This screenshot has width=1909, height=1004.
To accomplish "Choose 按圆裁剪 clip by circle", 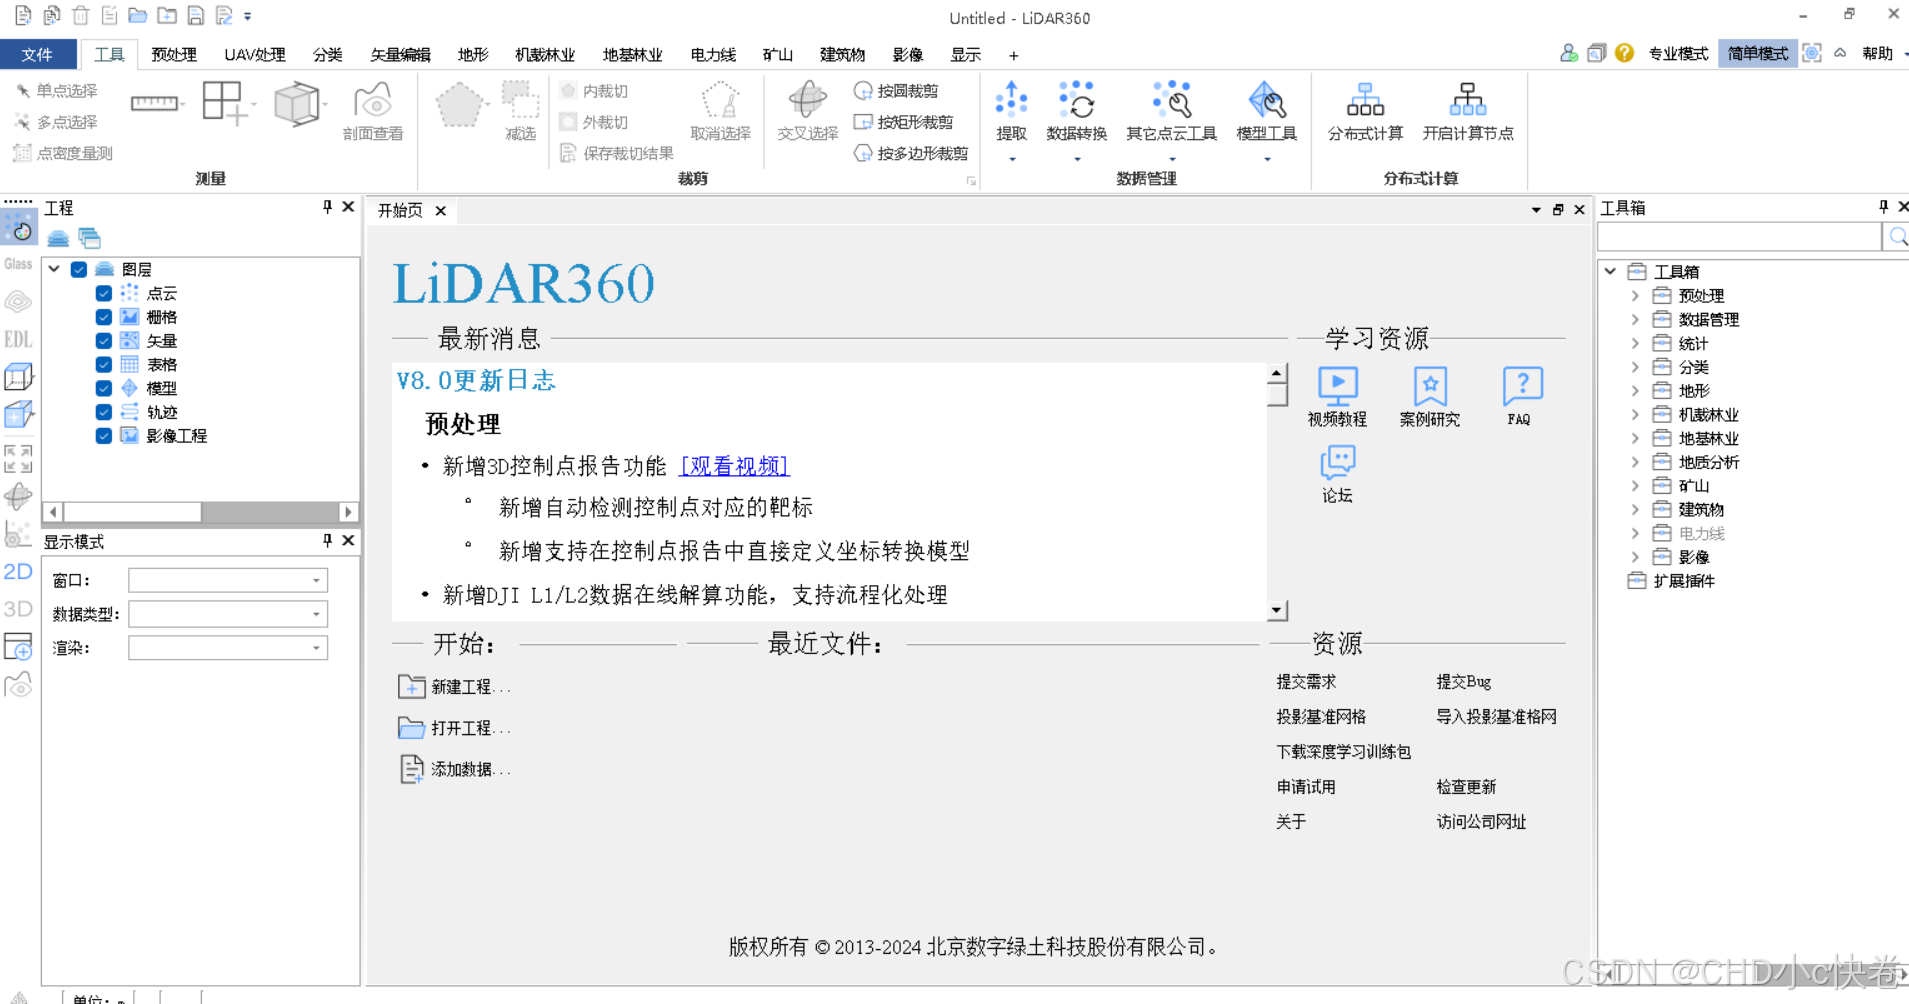I will [896, 91].
